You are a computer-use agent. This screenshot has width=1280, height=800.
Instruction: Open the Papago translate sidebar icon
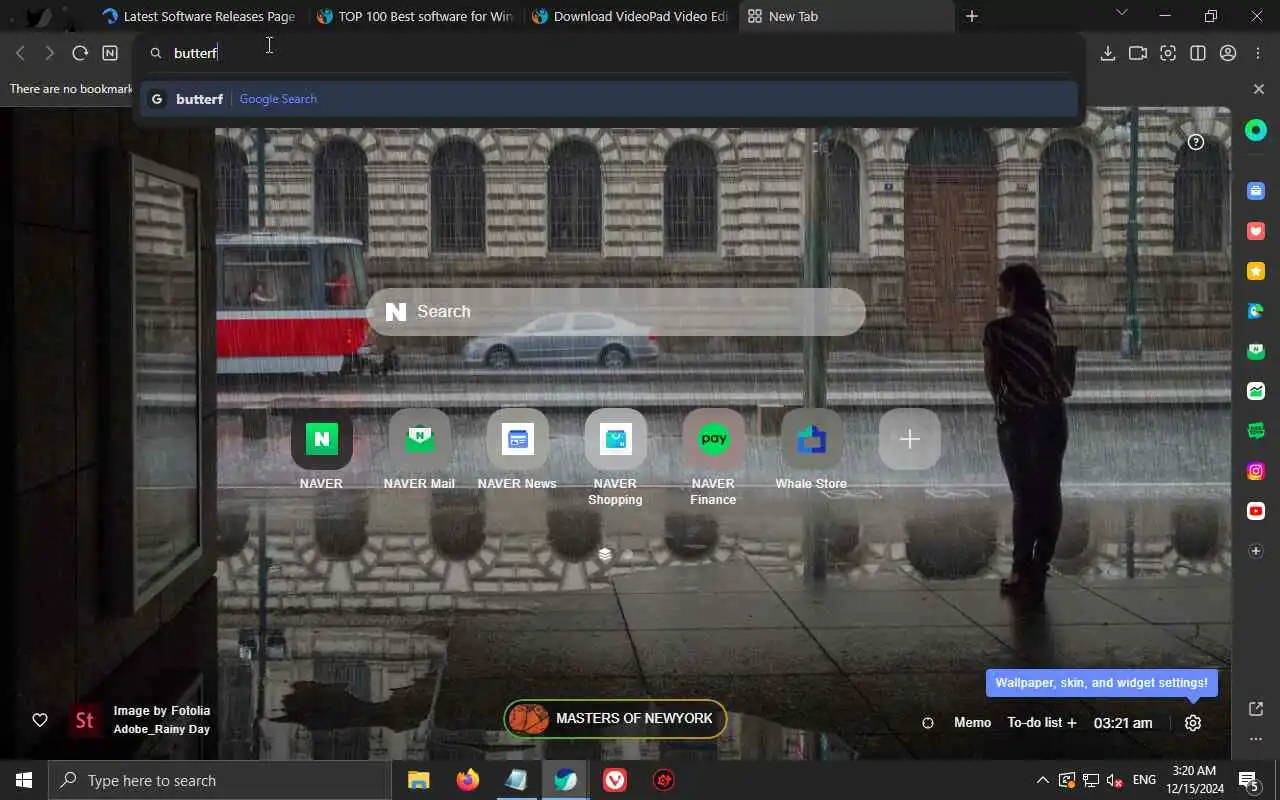1256,311
